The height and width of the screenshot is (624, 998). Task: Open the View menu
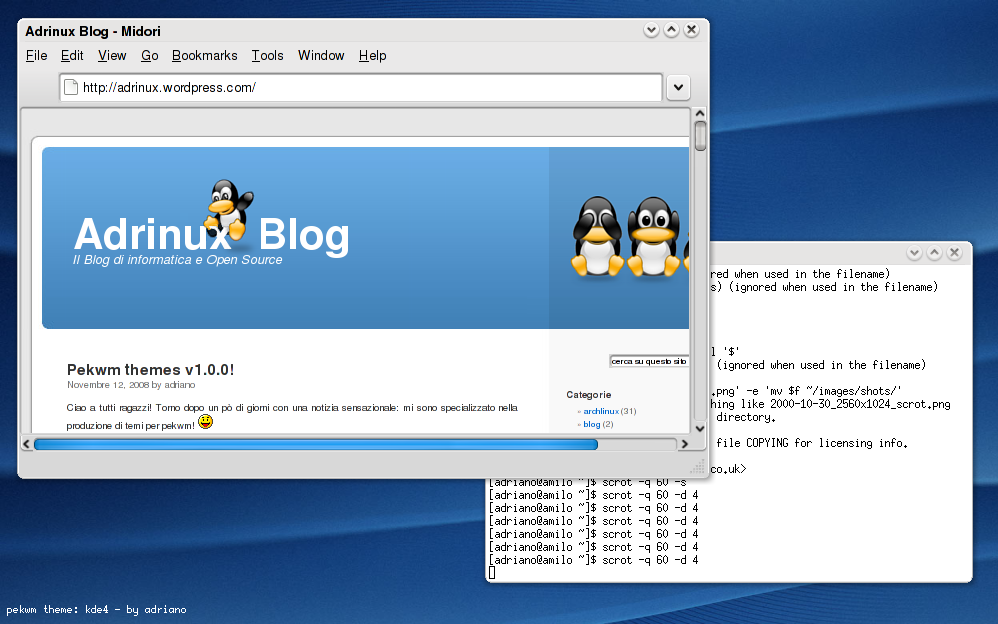(x=112, y=56)
